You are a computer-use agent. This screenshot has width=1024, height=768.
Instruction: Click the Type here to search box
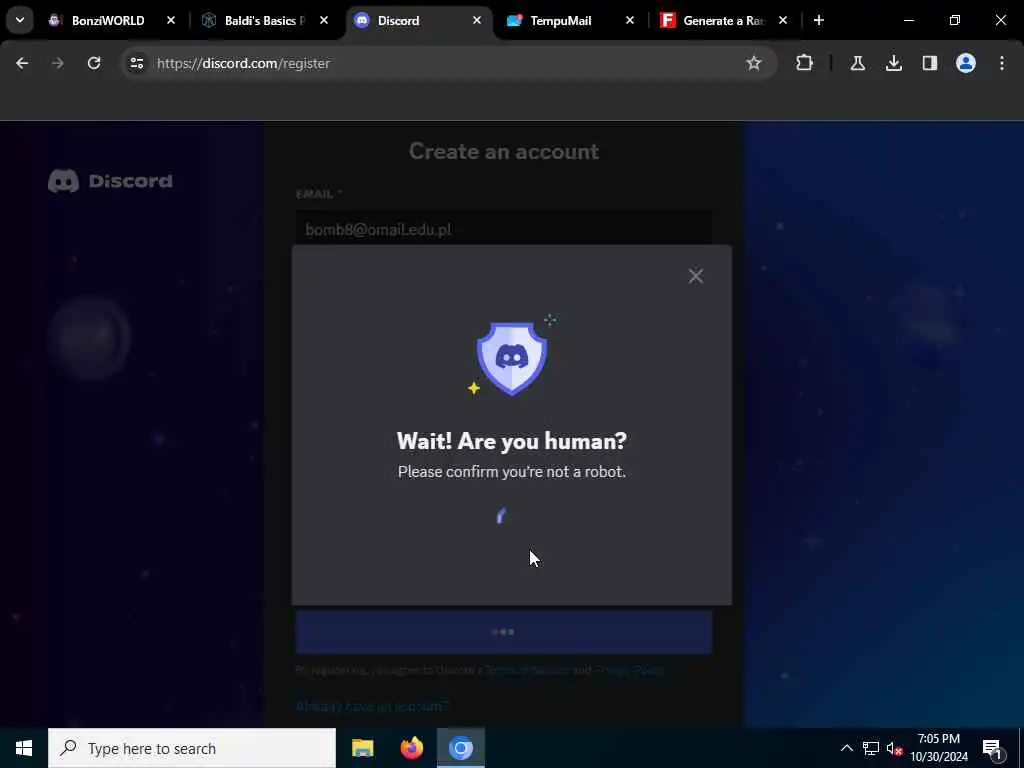pos(192,748)
